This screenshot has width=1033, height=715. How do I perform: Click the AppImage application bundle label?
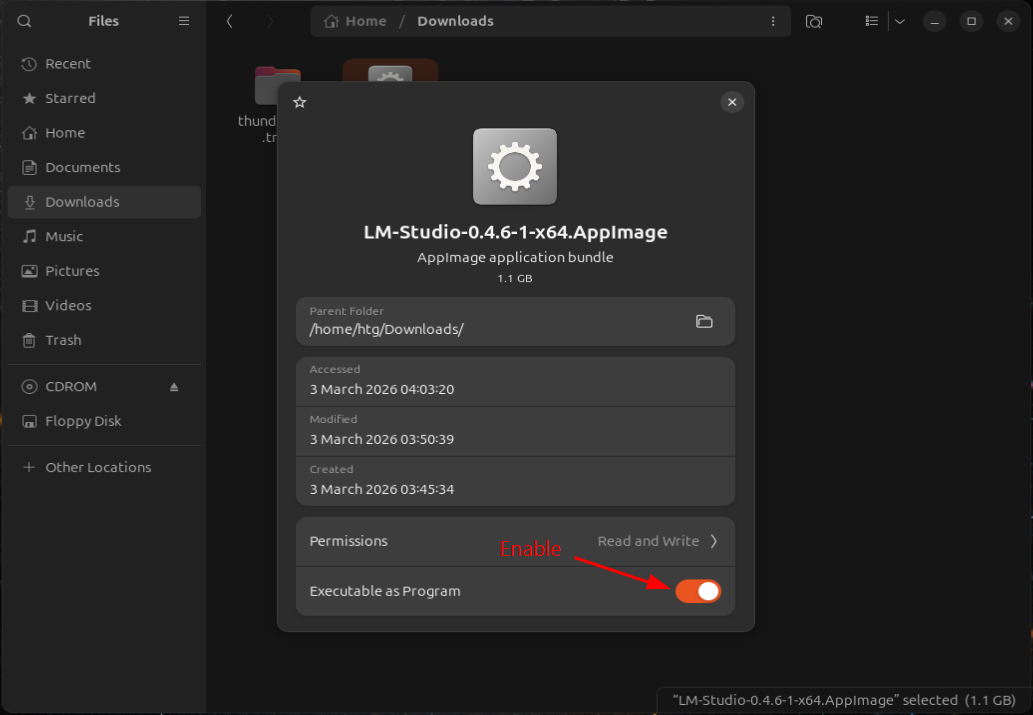coord(515,257)
